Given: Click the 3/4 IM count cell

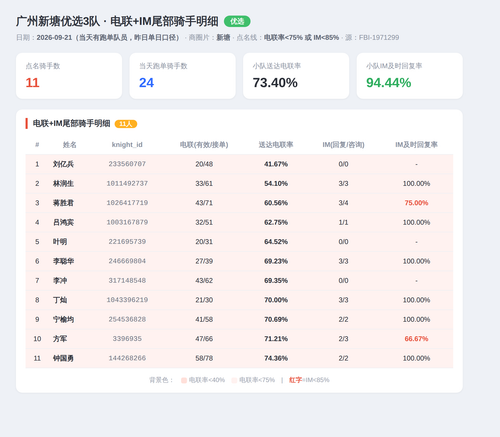Looking at the screenshot, I should [343, 203].
